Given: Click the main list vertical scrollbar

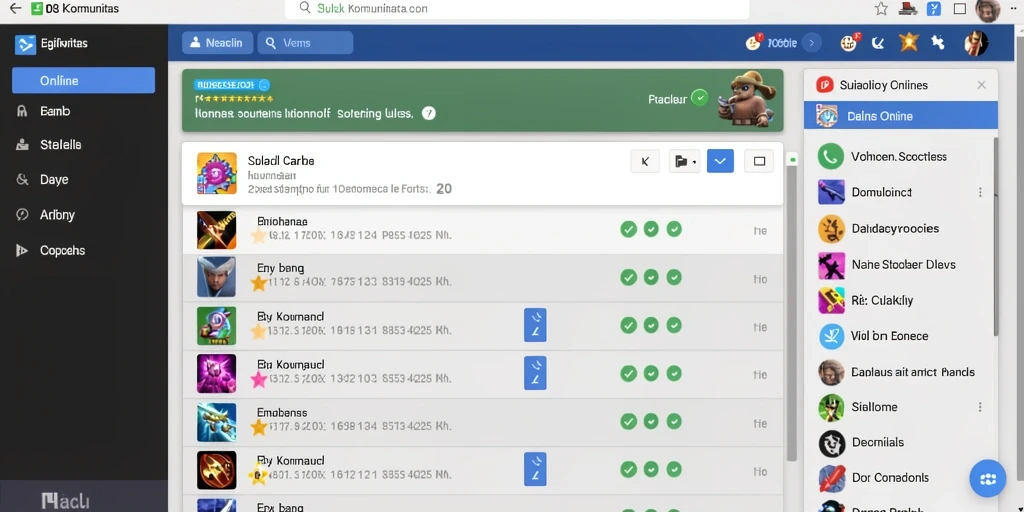Looking at the screenshot, I should point(792,313).
